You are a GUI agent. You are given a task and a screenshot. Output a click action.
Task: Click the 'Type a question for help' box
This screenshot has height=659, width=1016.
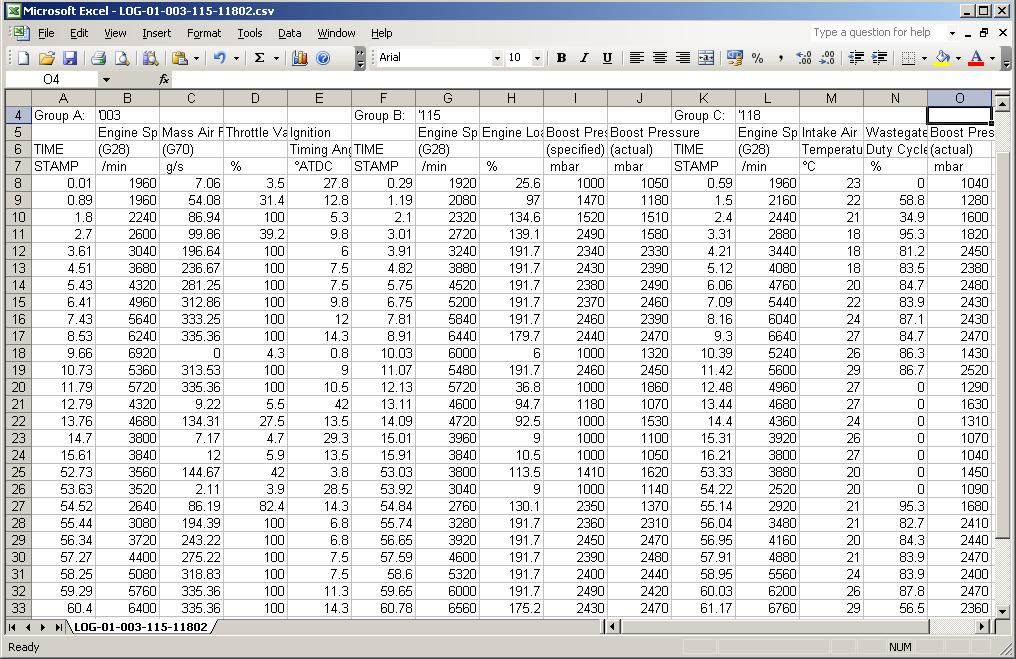tap(875, 33)
